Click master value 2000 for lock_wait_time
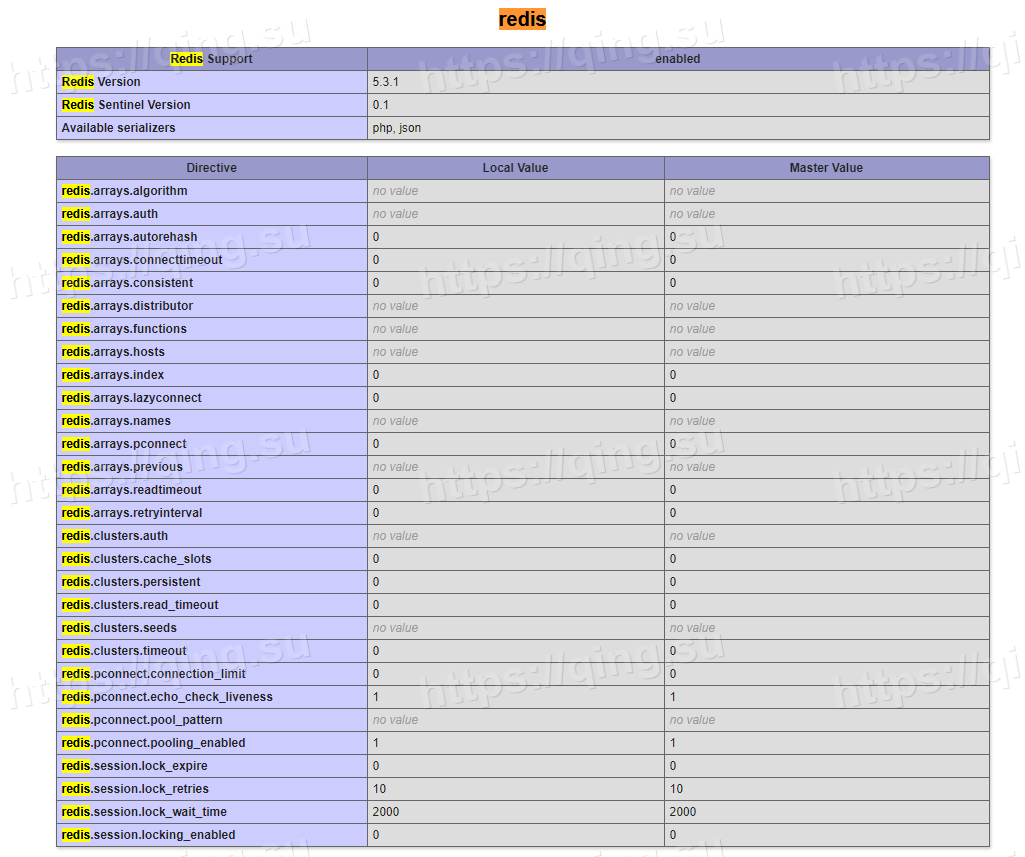Image resolution: width=1025 pixels, height=857 pixels. 682,812
